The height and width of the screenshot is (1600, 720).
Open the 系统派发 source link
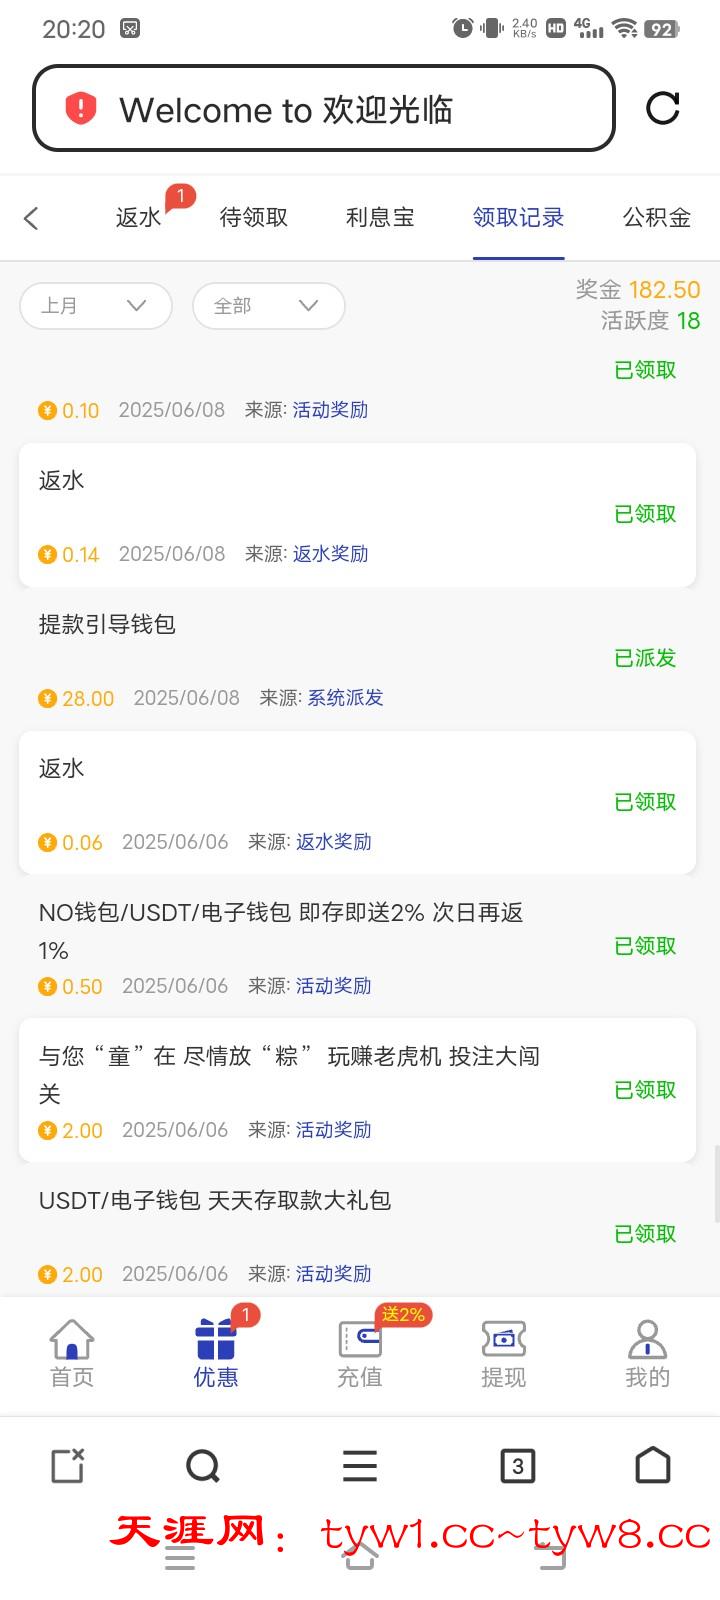345,698
